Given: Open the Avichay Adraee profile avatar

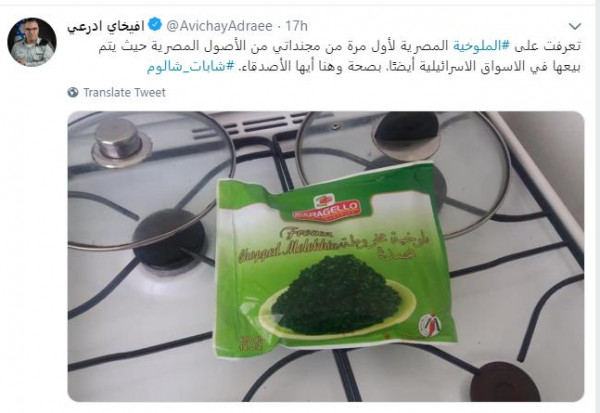Looking at the screenshot, I should pyautogui.click(x=32, y=42).
